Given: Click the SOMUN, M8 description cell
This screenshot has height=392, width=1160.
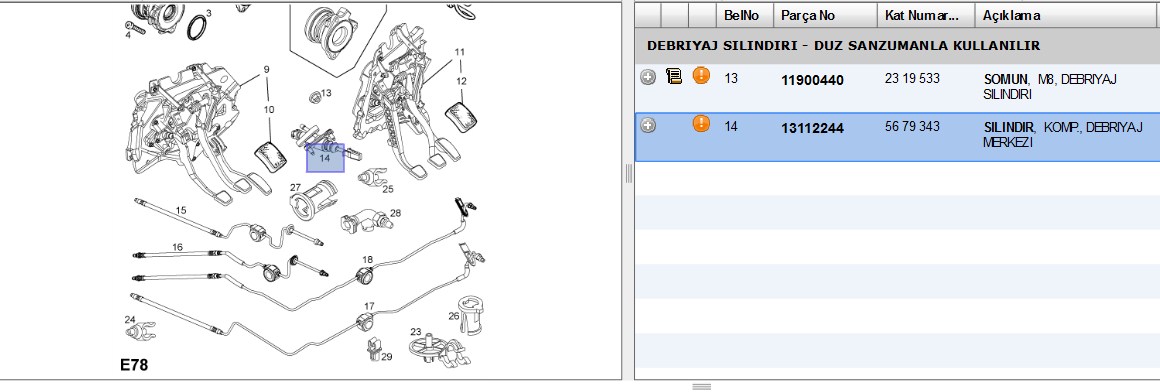Looking at the screenshot, I should (1050, 87).
